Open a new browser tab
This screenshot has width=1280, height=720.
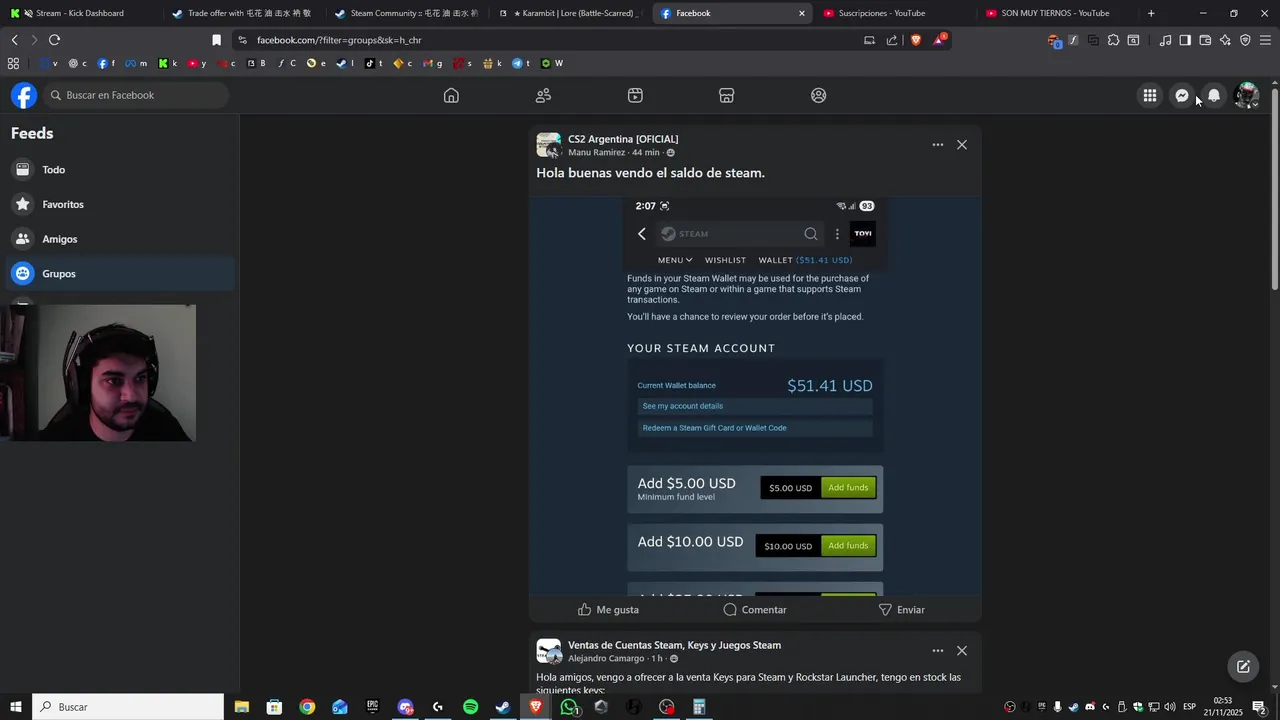point(1151,13)
